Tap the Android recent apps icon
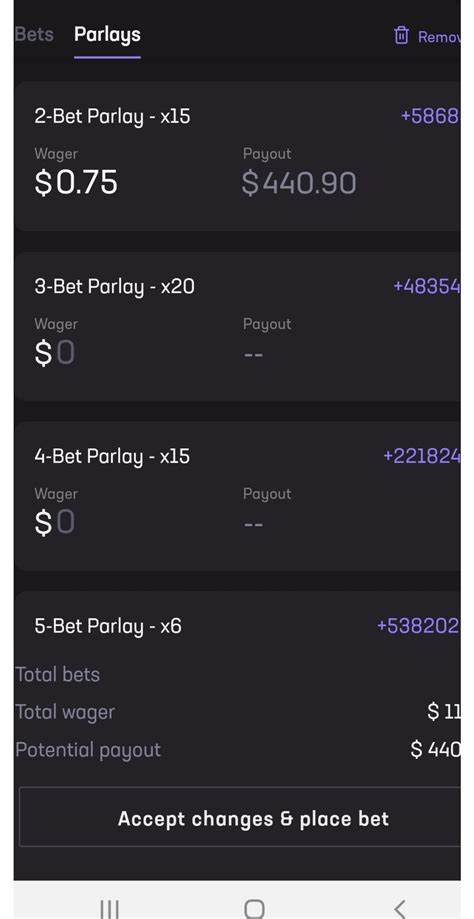The image size is (474, 919). click(x=110, y=909)
